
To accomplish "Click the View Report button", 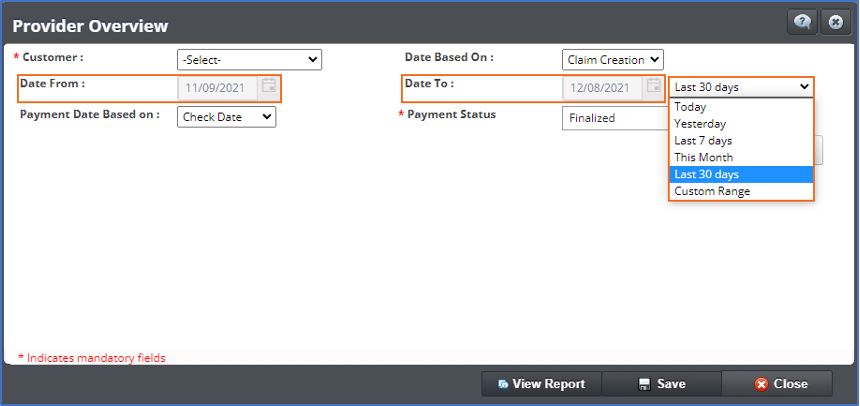I will click(541, 384).
